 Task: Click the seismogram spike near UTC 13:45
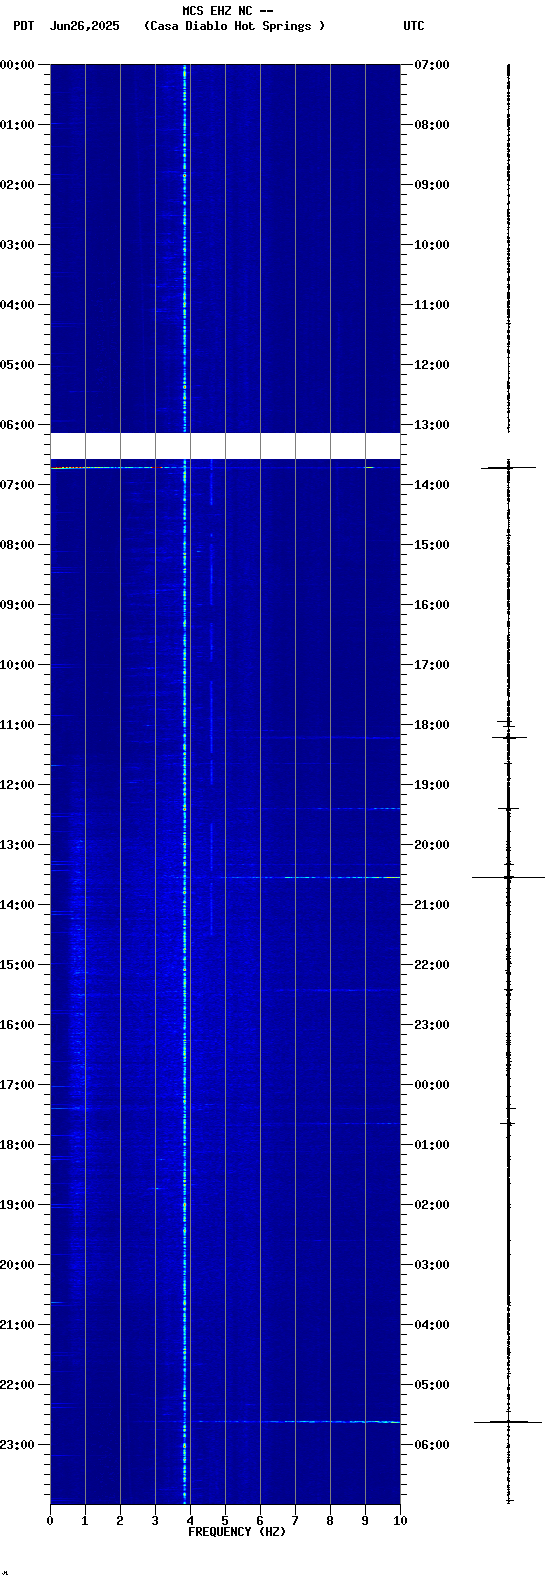tap(508, 467)
